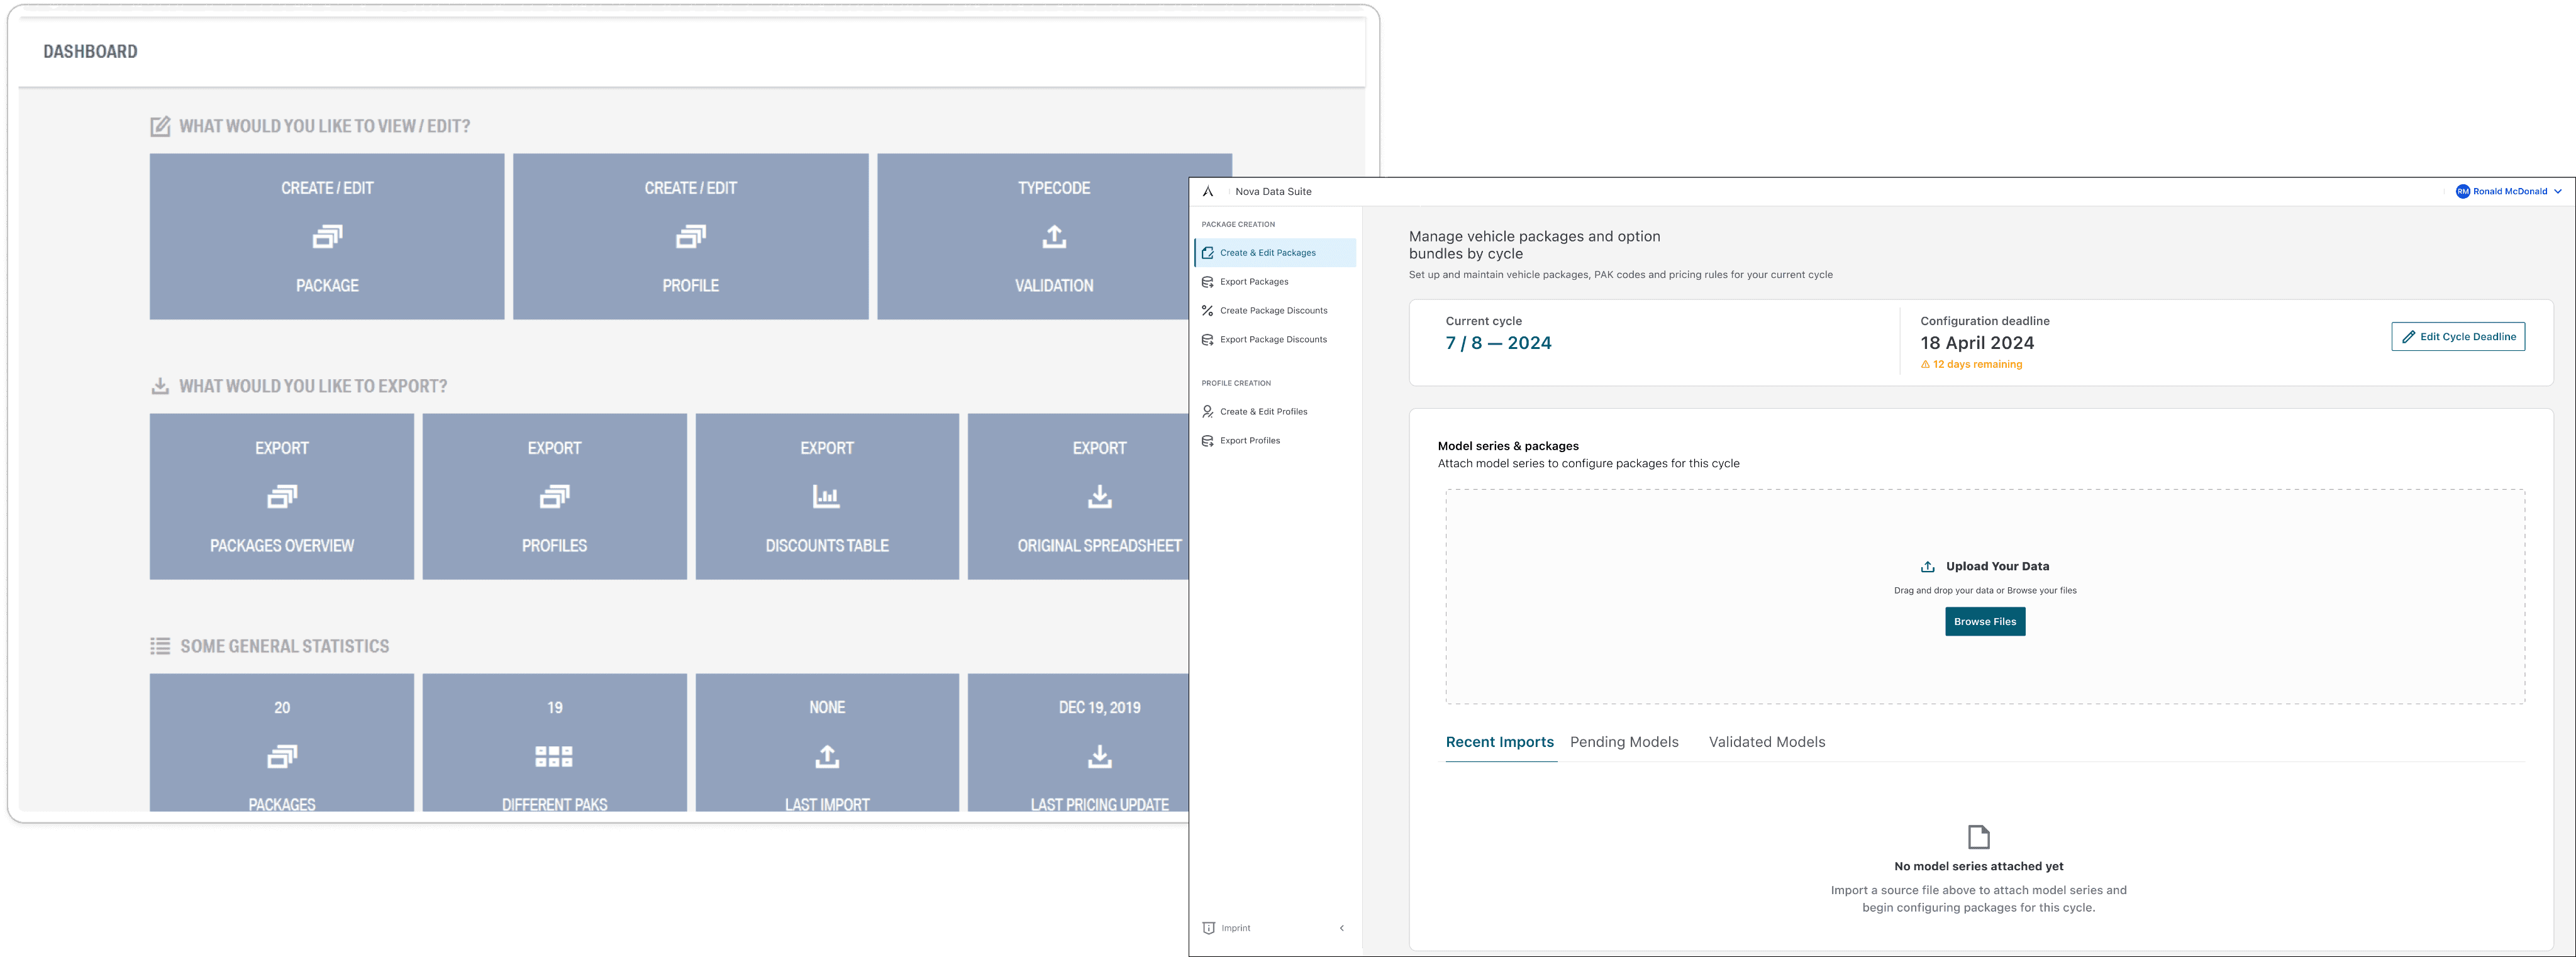Click the Upload Your Data icon
The image size is (2576, 957).
tap(1928, 567)
